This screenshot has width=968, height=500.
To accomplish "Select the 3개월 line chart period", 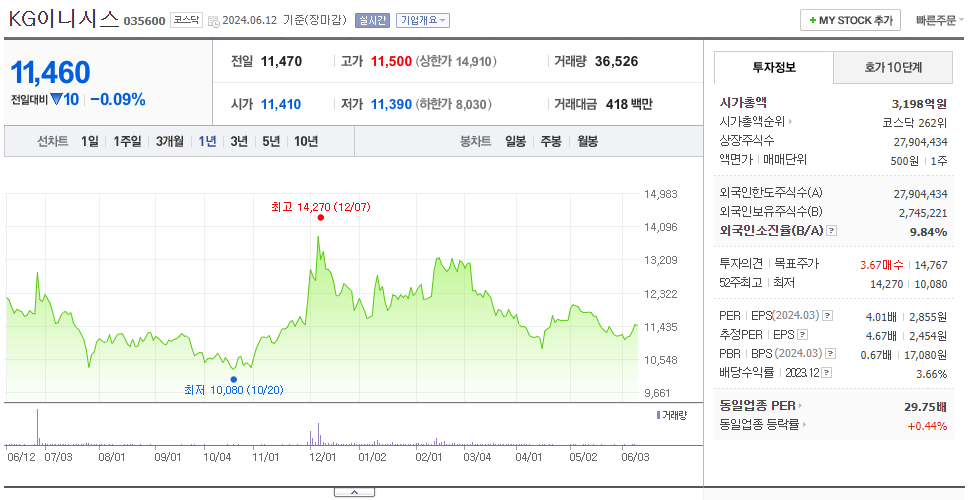I will (x=170, y=141).
